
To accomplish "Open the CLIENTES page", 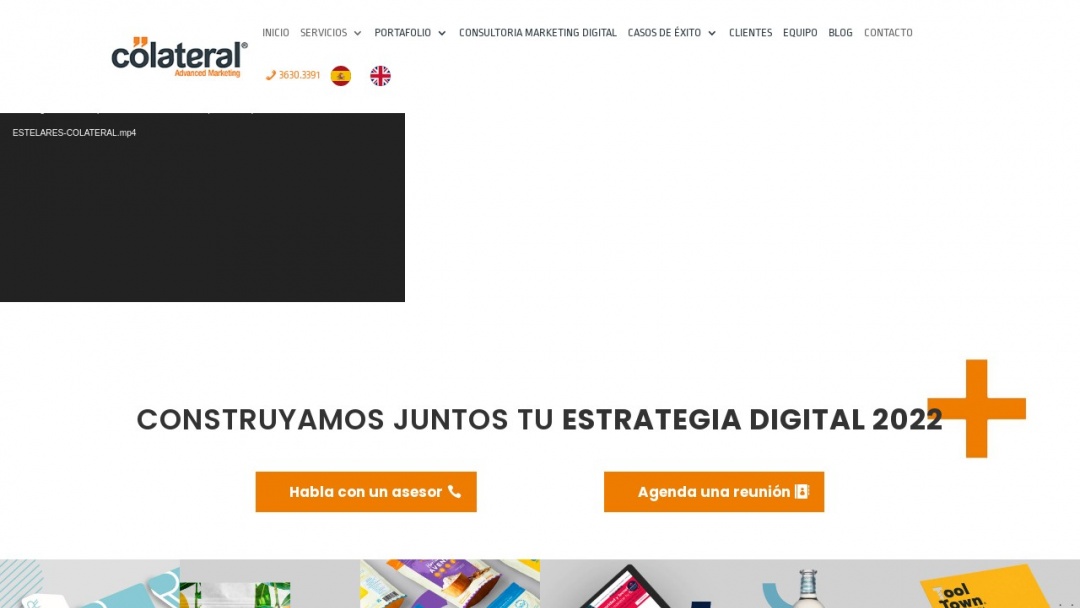I will tap(750, 32).
